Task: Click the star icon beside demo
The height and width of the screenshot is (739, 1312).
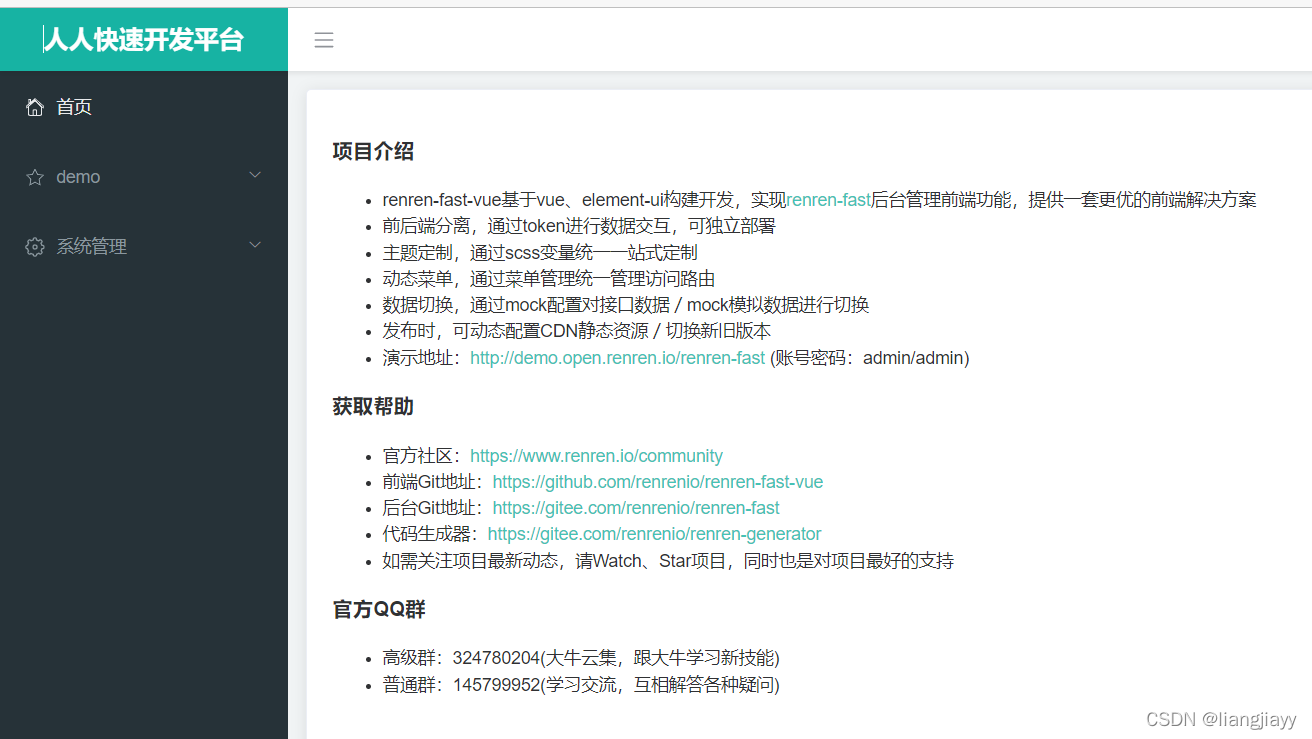Action: pyautogui.click(x=35, y=176)
